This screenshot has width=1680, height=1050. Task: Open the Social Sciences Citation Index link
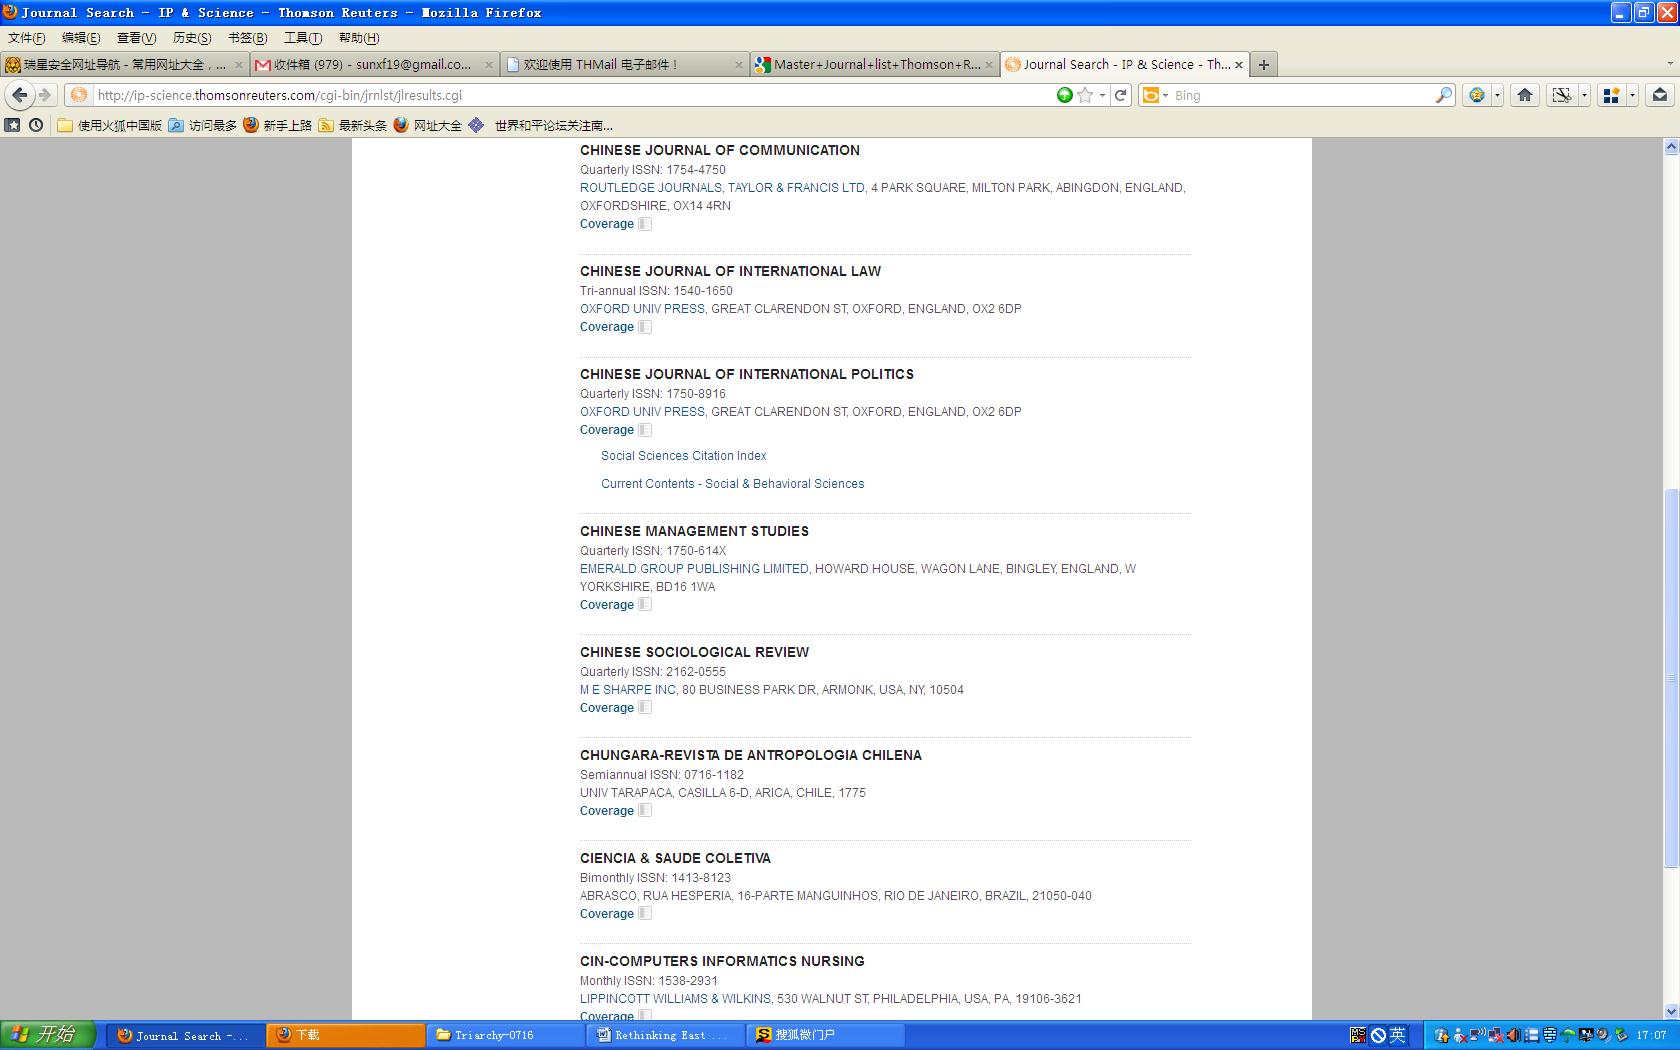(684, 456)
